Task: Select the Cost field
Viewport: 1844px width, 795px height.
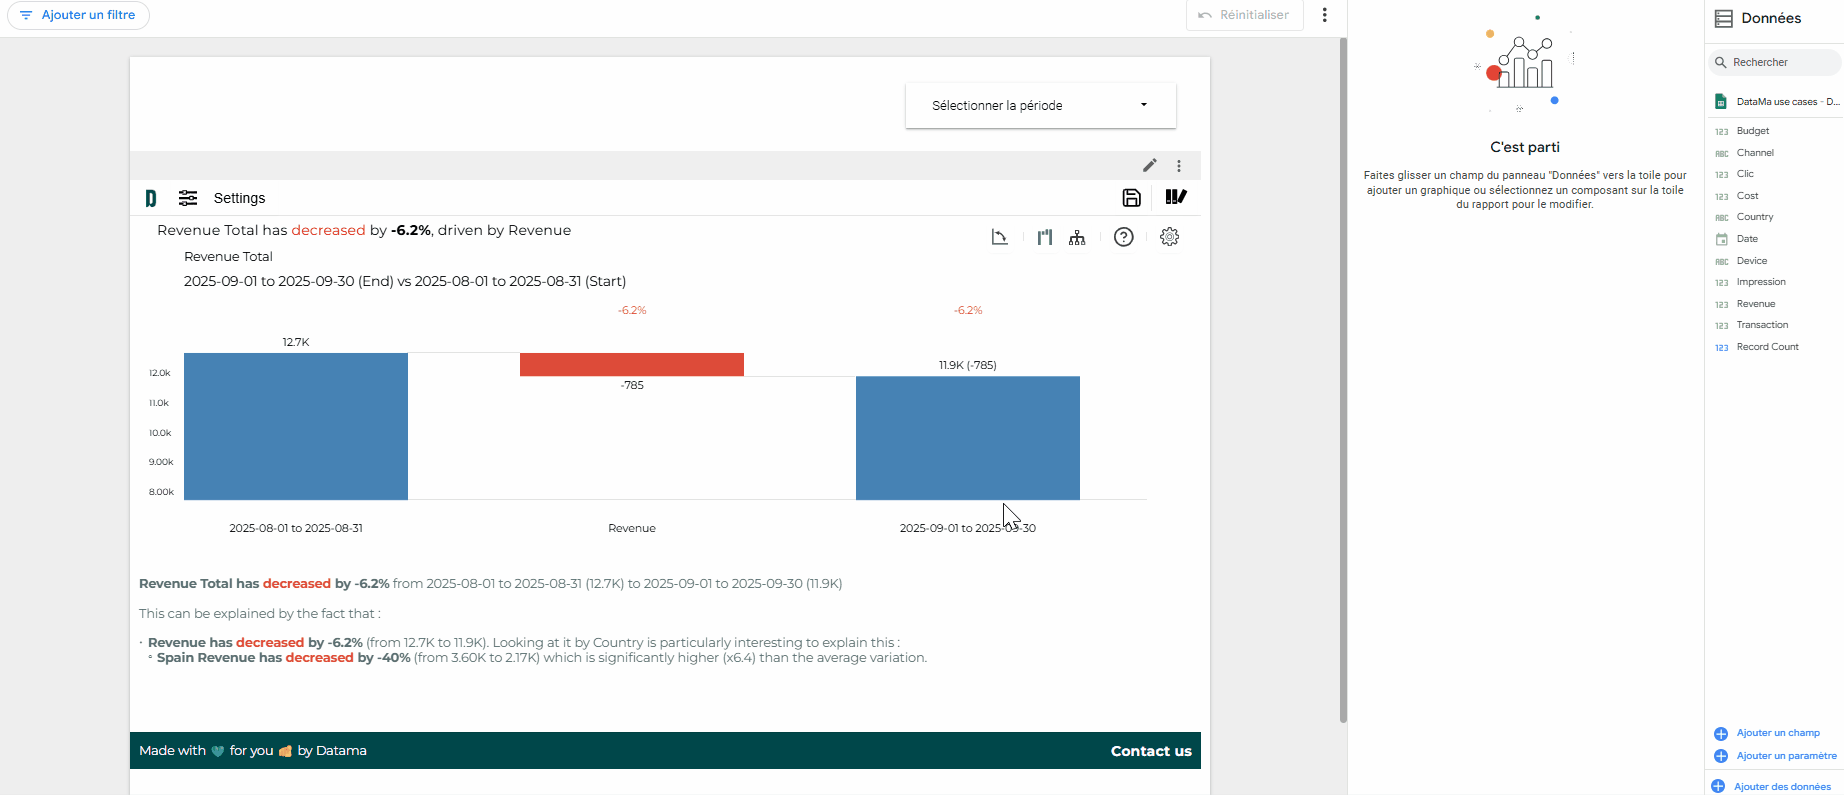Action: pyautogui.click(x=1747, y=196)
